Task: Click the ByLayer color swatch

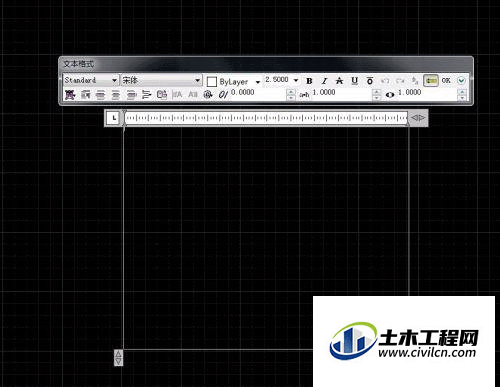Action: (x=212, y=82)
